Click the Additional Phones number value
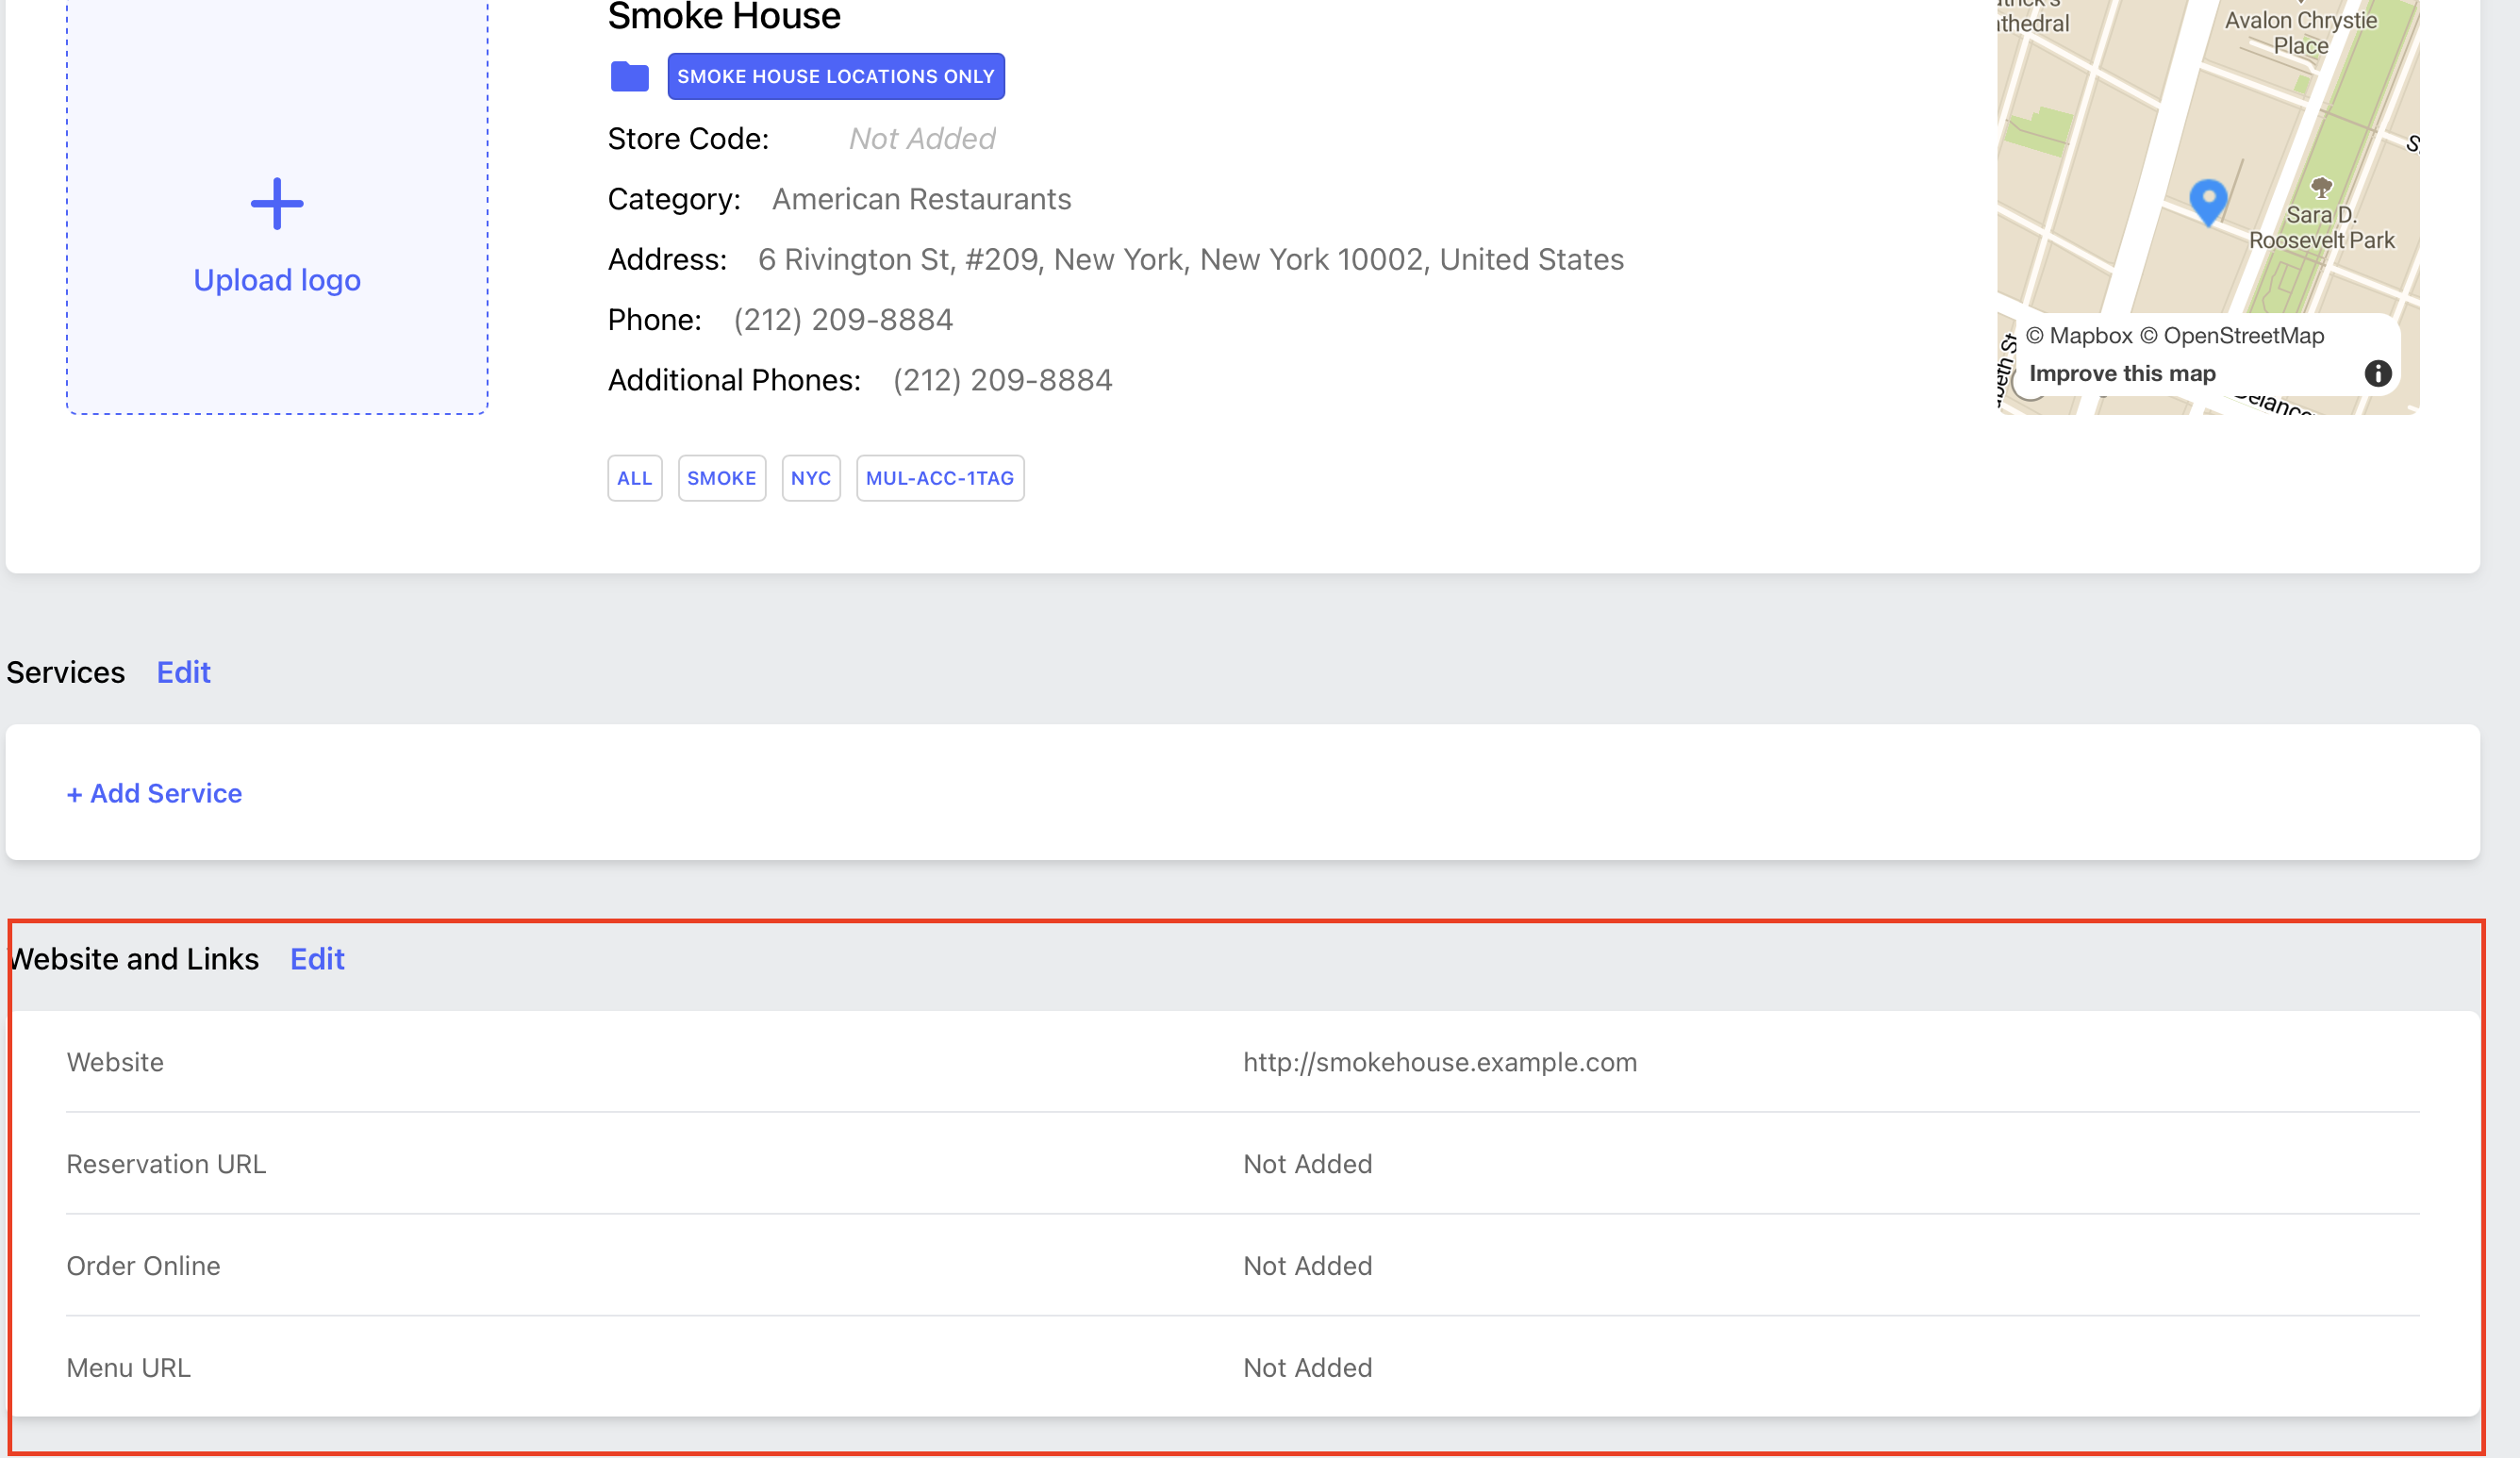The height and width of the screenshot is (1458, 2520). point(1002,380)
